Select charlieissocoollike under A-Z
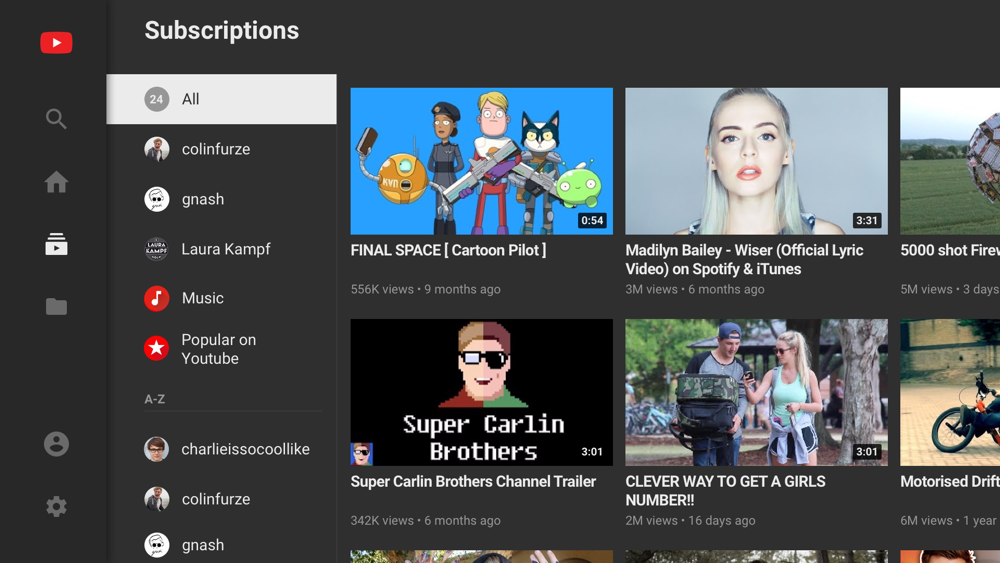The height and width of the screenshot is (563, 1000). click(221, 449)
